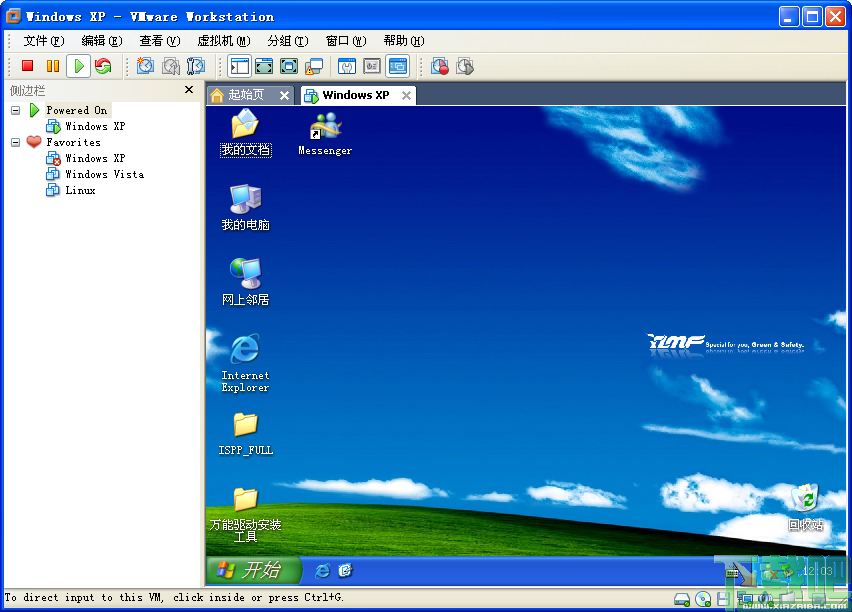Image resolution: width=852 pixels, height=612 pixels.
Task: Open the 窗口(W) menu
Action: (346, 41)
